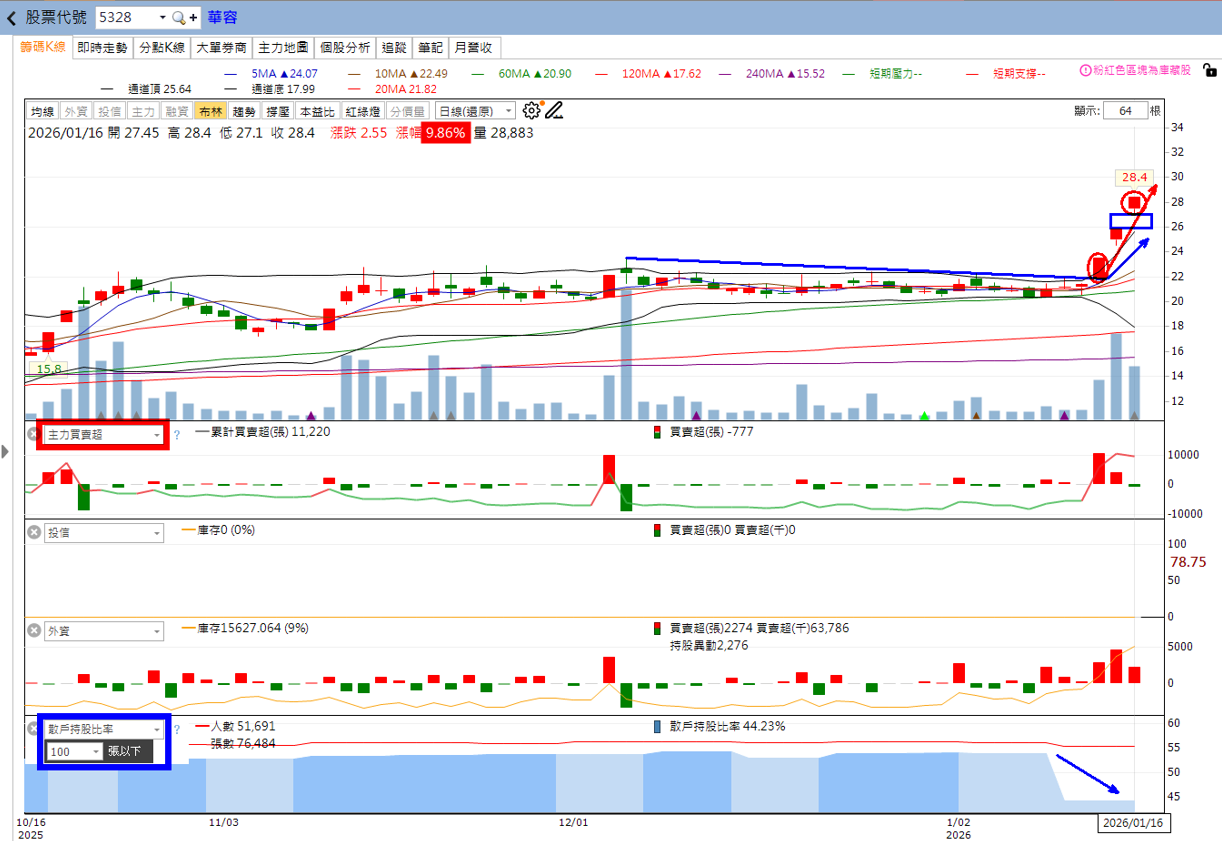The height and width of the screenshot is (841, 1222).
Task: Toggle the 外資 overlay button
Action: click(x=75, y=111)
